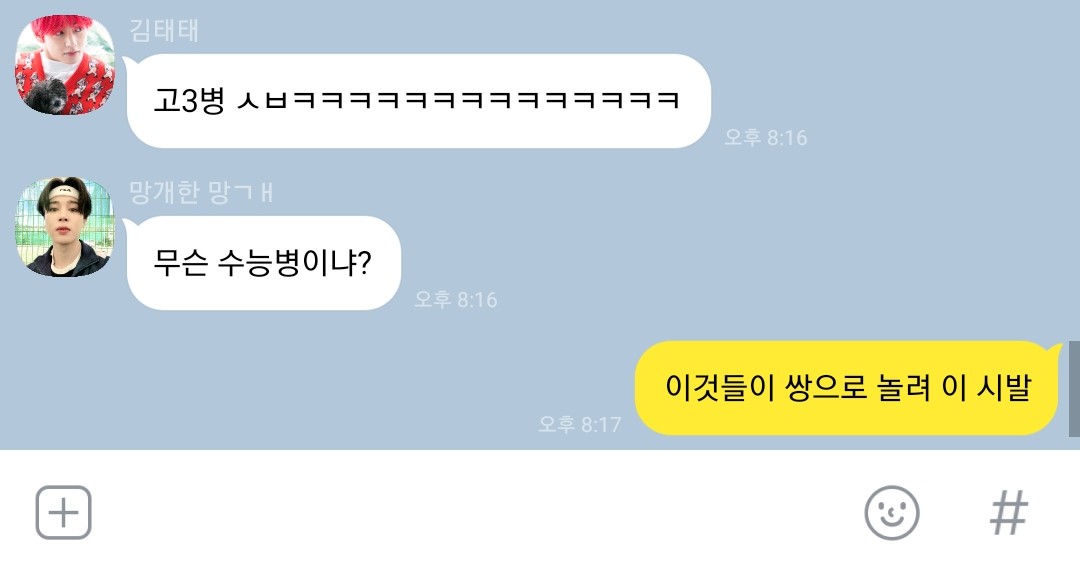The height and width of the screenshot is (576, 1080).
Task: Click the 오후 8:16 timestamp beside 수능병 message
Action: [x=455, y=299]
